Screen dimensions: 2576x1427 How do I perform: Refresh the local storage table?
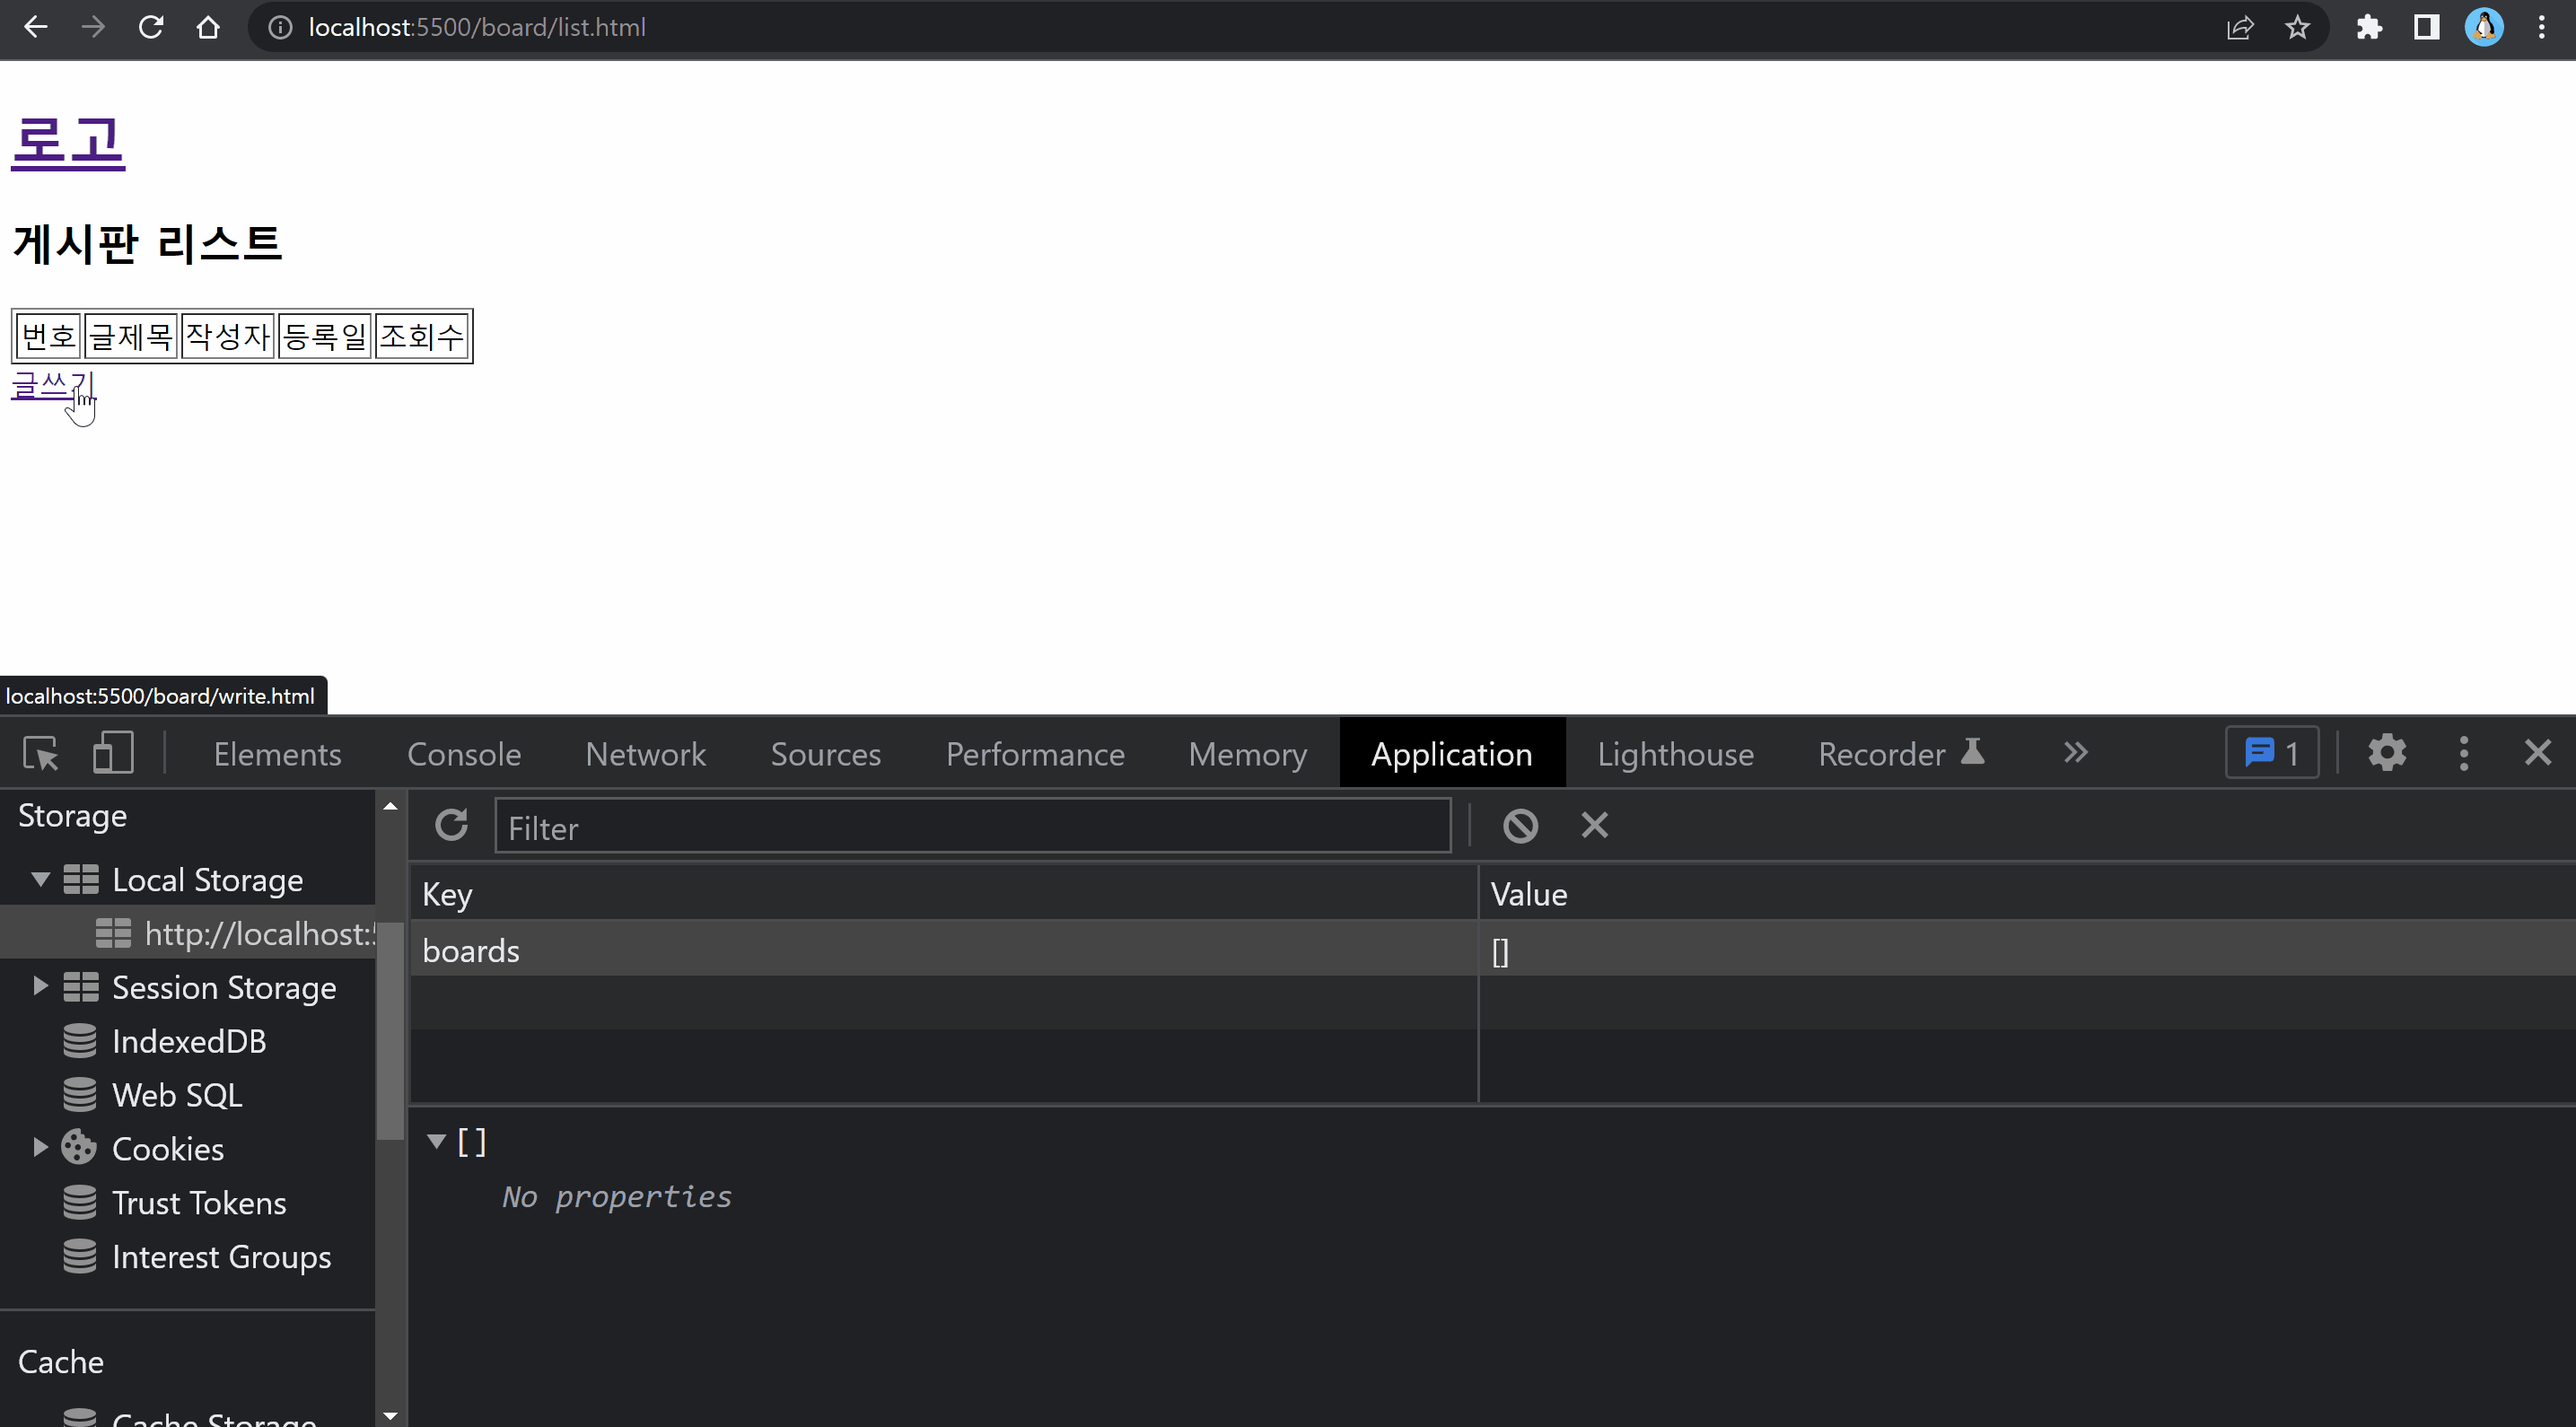pos(451,826)
